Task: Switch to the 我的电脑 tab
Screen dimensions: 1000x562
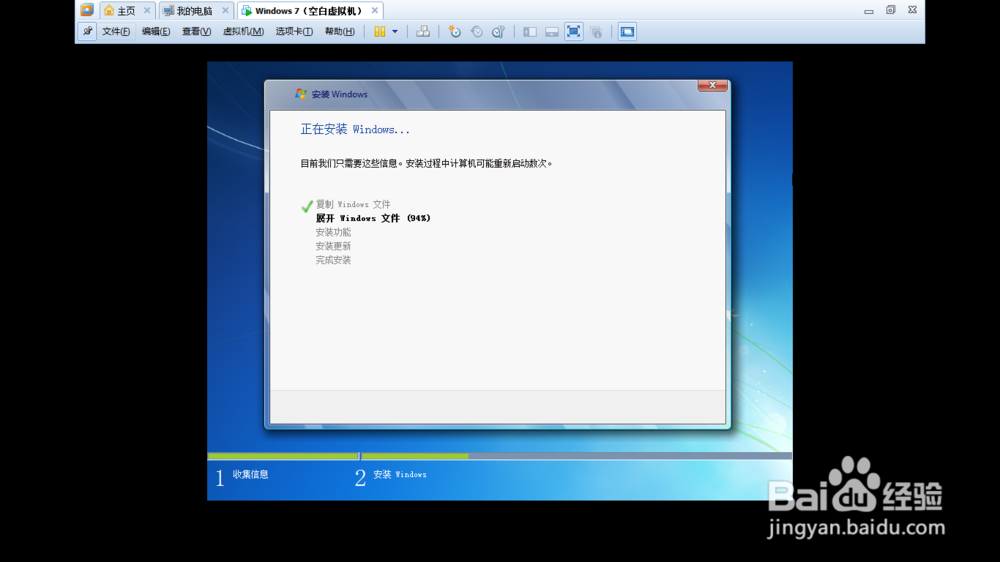Action: tap(188, 11)
